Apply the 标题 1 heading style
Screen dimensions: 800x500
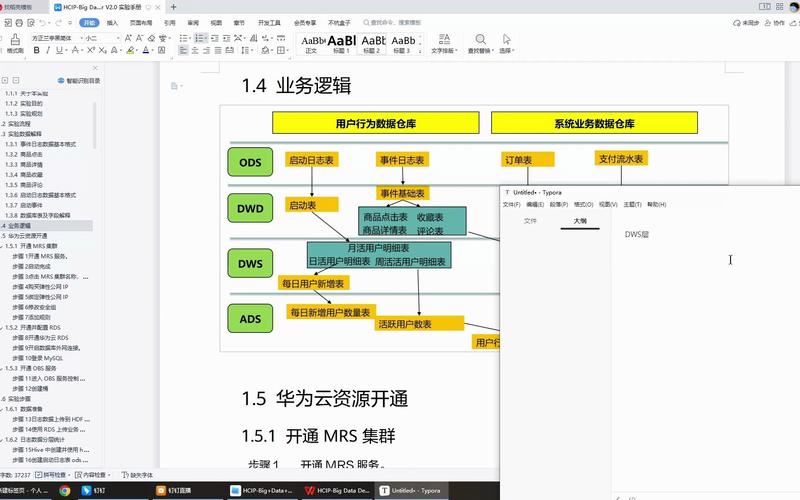pyautogui.click(x=341, y=44)
